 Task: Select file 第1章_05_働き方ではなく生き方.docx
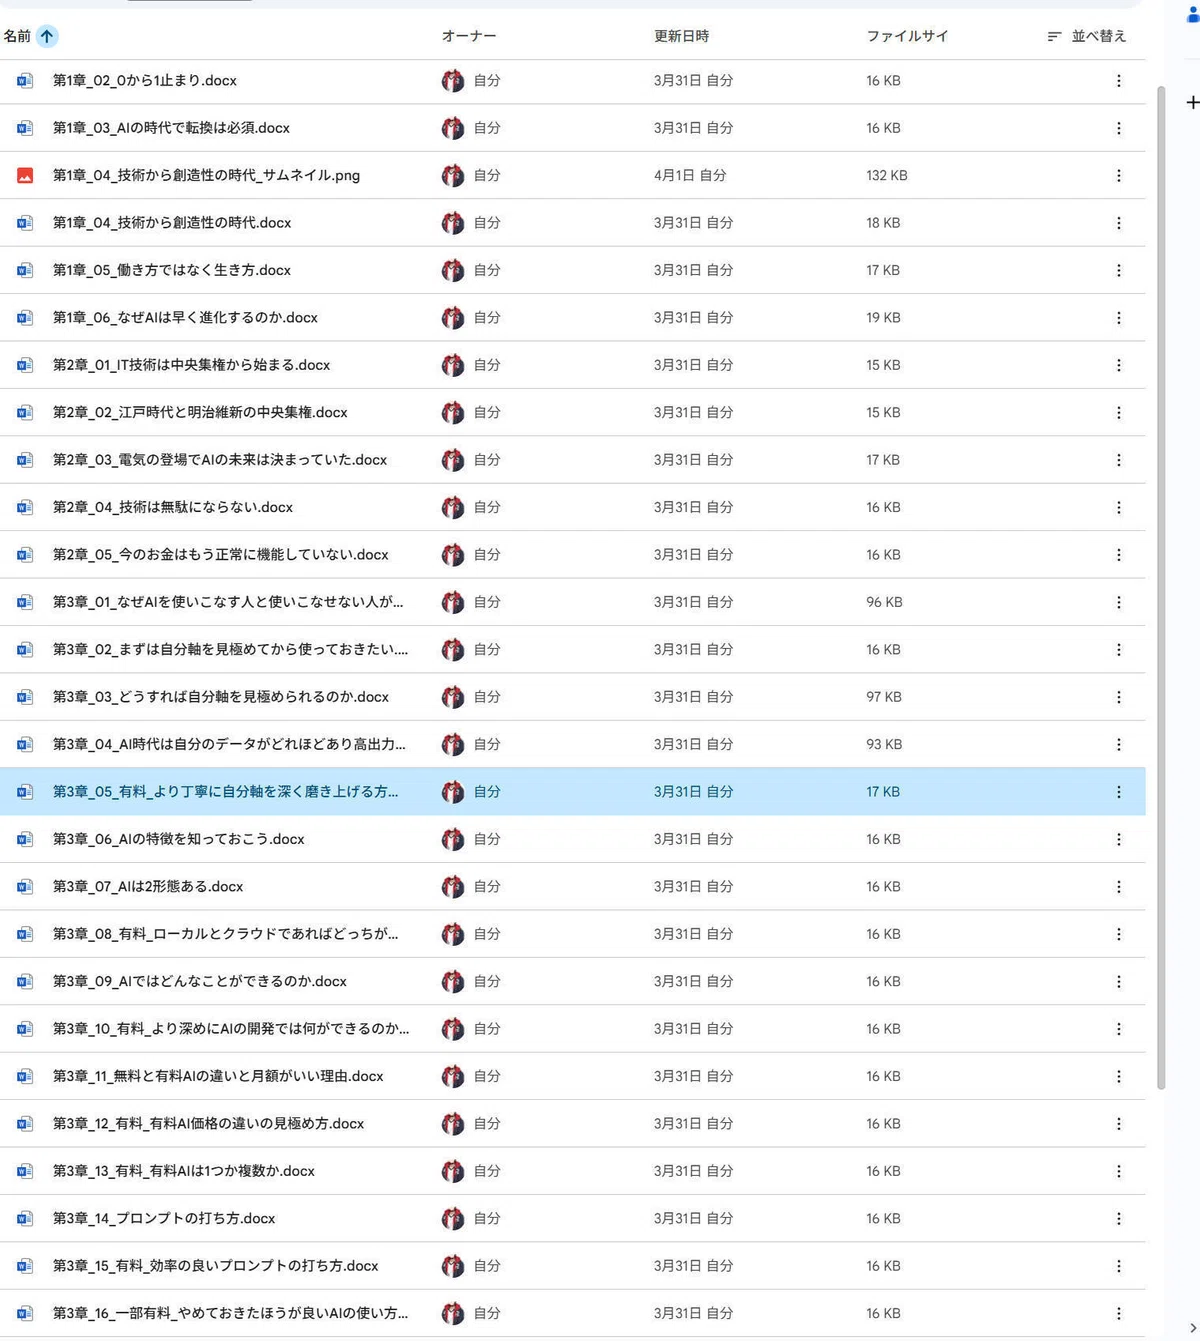point(573,270)
